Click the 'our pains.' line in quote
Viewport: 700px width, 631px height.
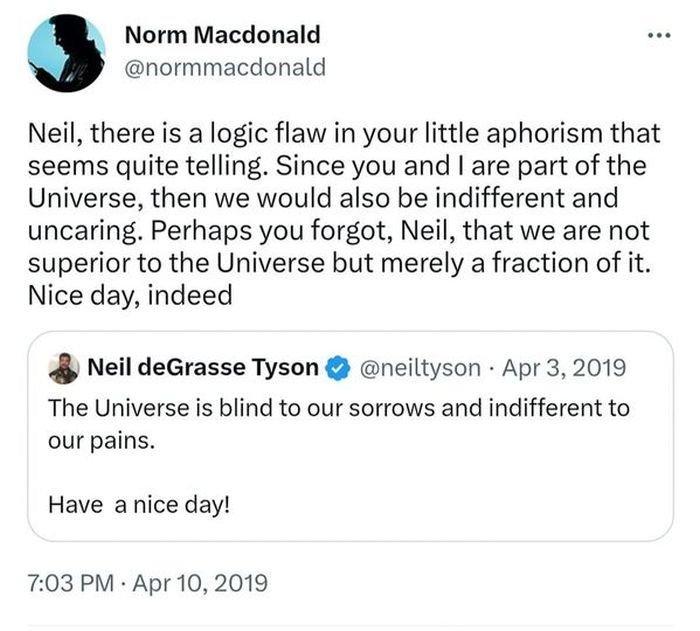pyautogui.click(x=101, y=441)
